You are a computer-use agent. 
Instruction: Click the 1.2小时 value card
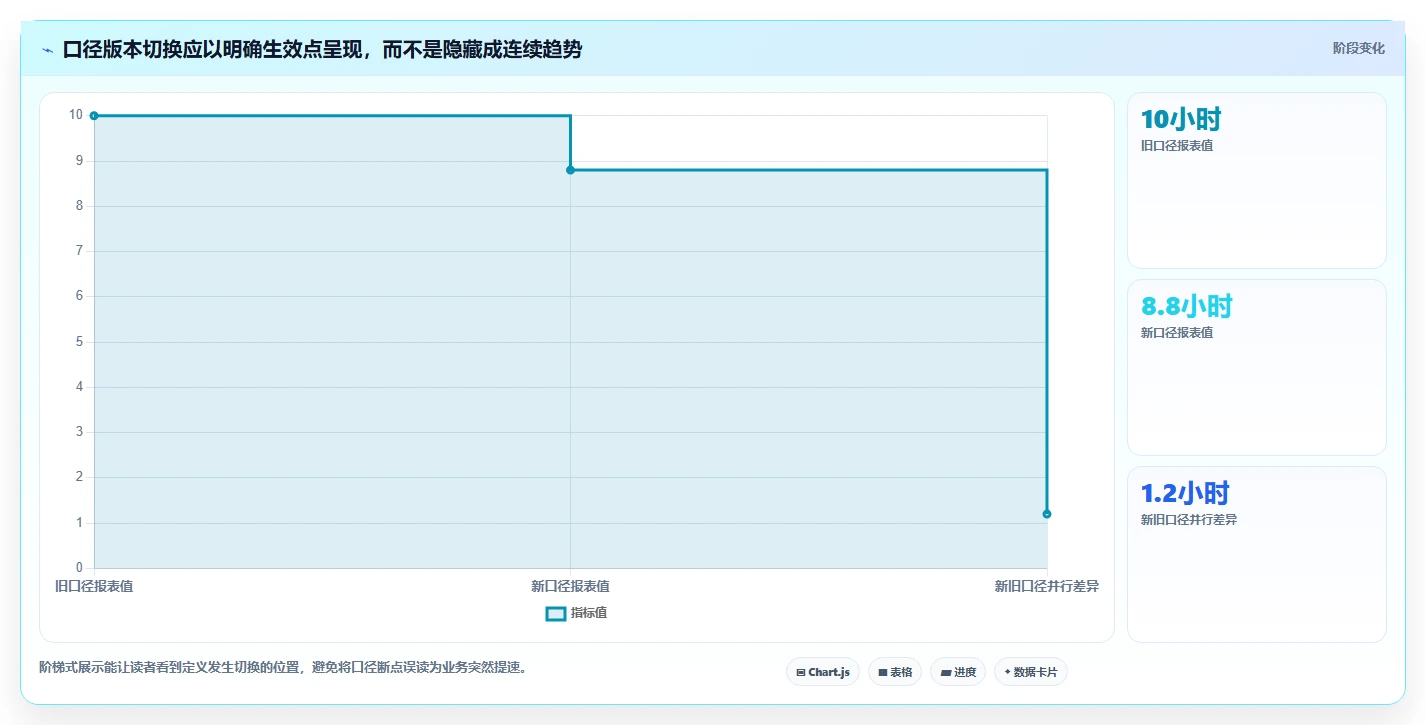pyautogui.click(x=1257, y=554)
